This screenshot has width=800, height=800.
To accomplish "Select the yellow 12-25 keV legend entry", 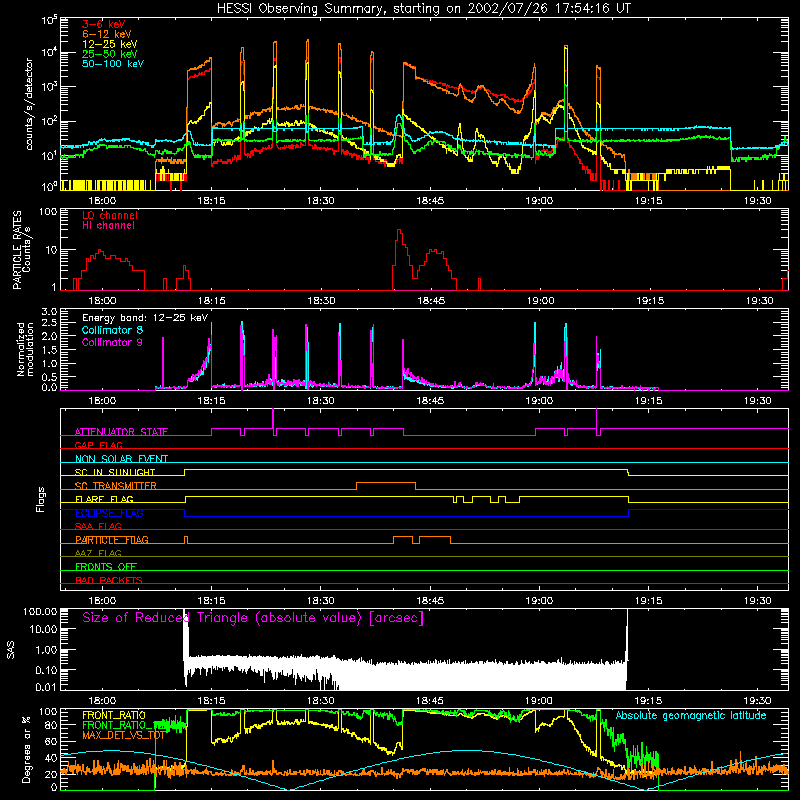I will pos(110,44).
